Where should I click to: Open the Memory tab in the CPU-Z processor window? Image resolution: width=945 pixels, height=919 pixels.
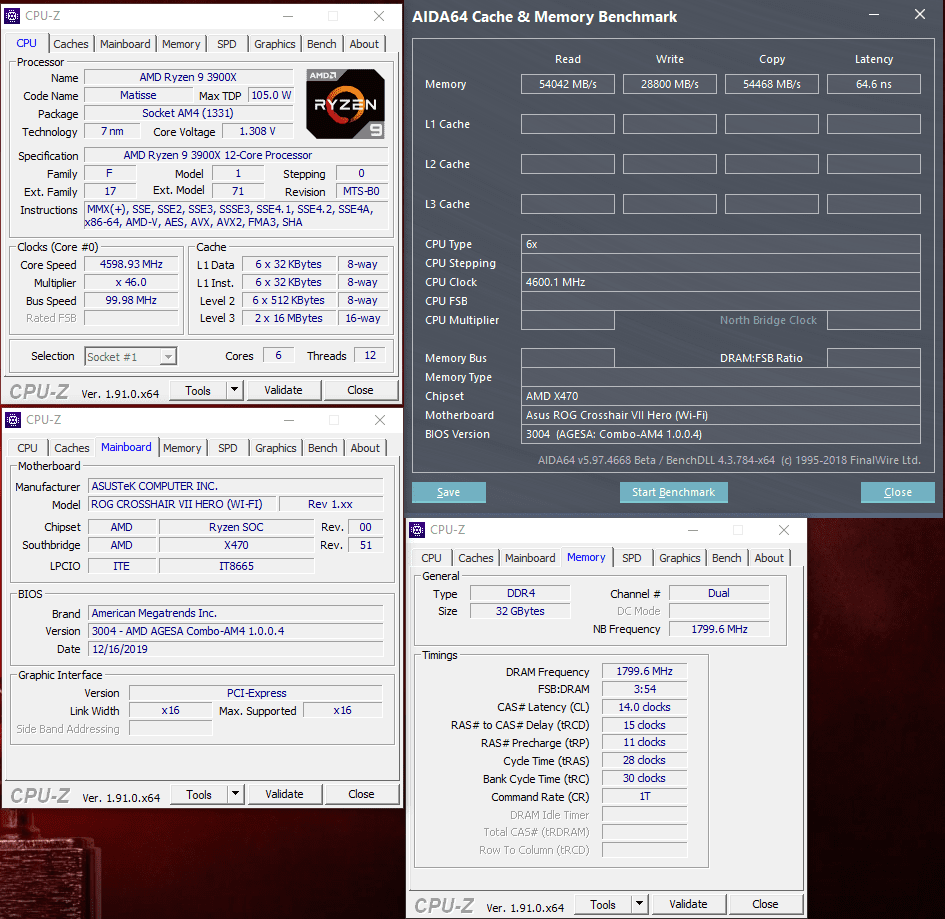181,44
